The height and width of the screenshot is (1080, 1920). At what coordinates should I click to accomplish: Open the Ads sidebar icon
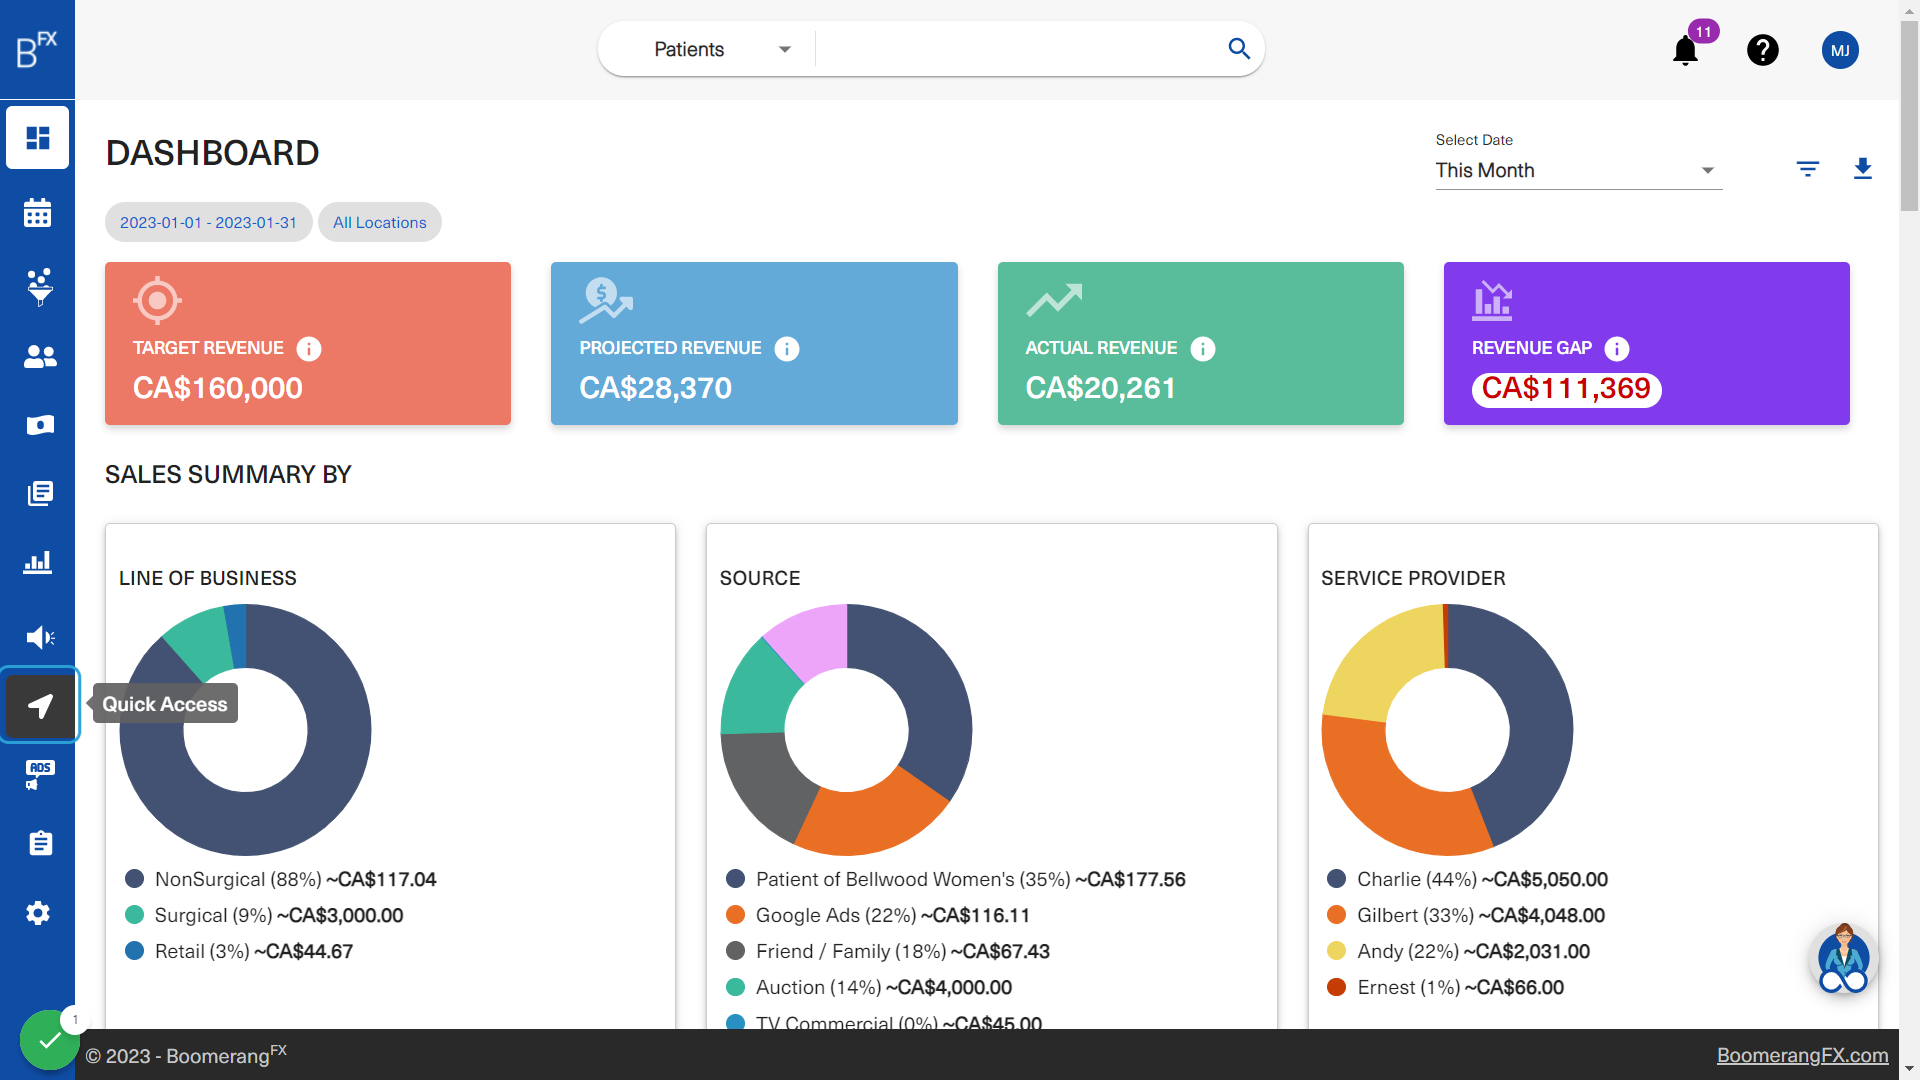point(40,774)
